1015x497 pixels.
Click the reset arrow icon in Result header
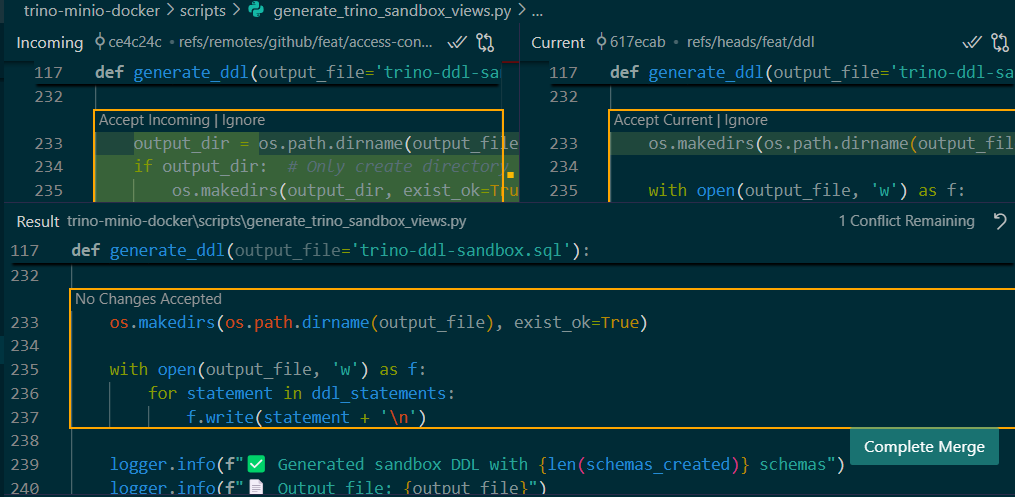click(x=999, y=221)
